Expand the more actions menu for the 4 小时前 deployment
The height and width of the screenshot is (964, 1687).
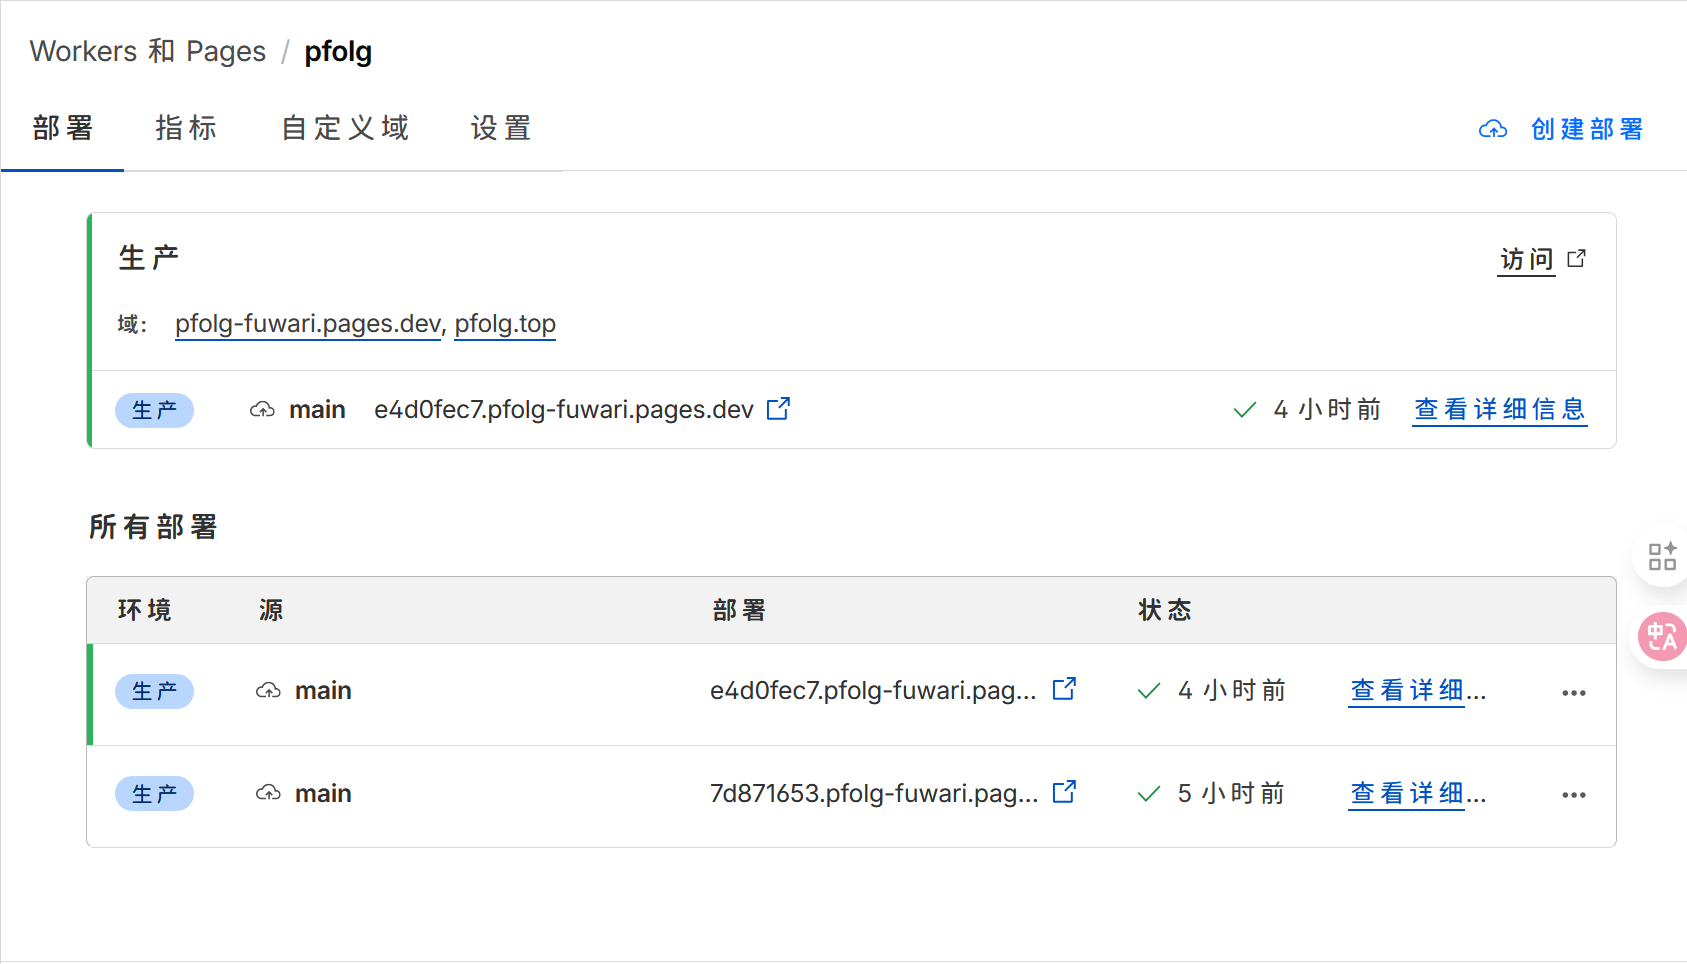[1574, 693]
